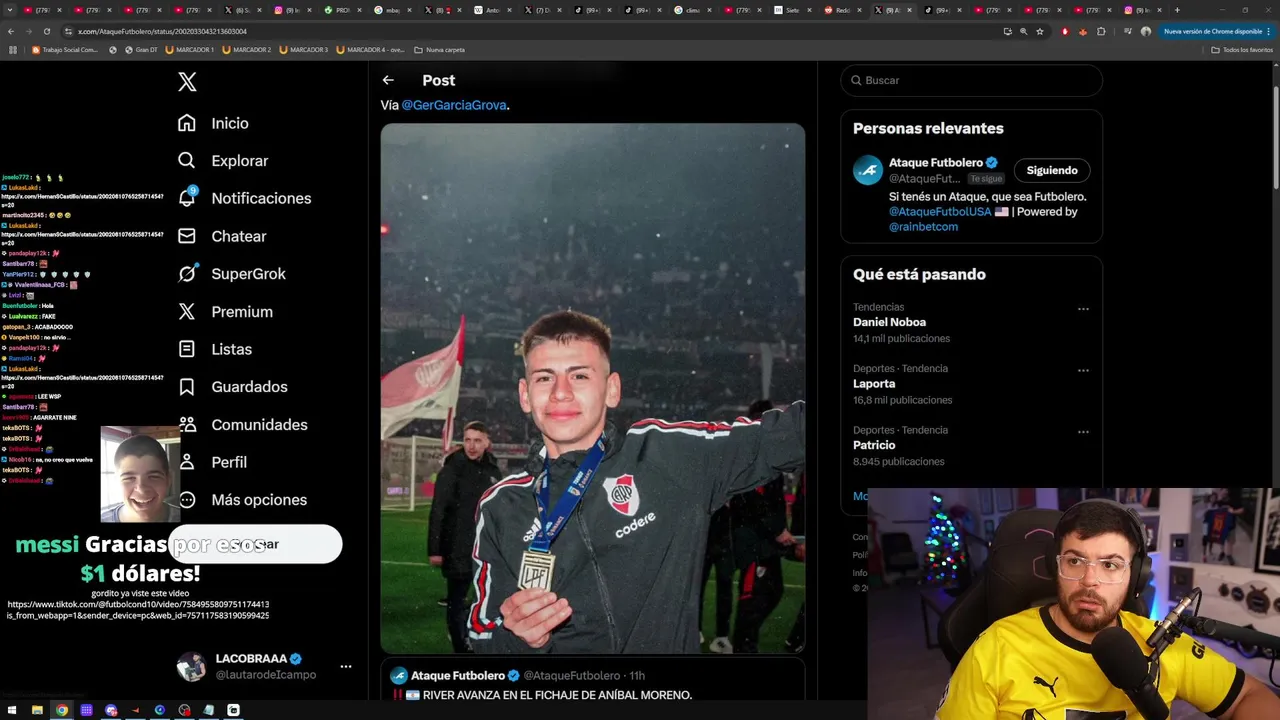Open the Extensions puzzle icon
The image size is (1280, 720).
(1101, 31)
